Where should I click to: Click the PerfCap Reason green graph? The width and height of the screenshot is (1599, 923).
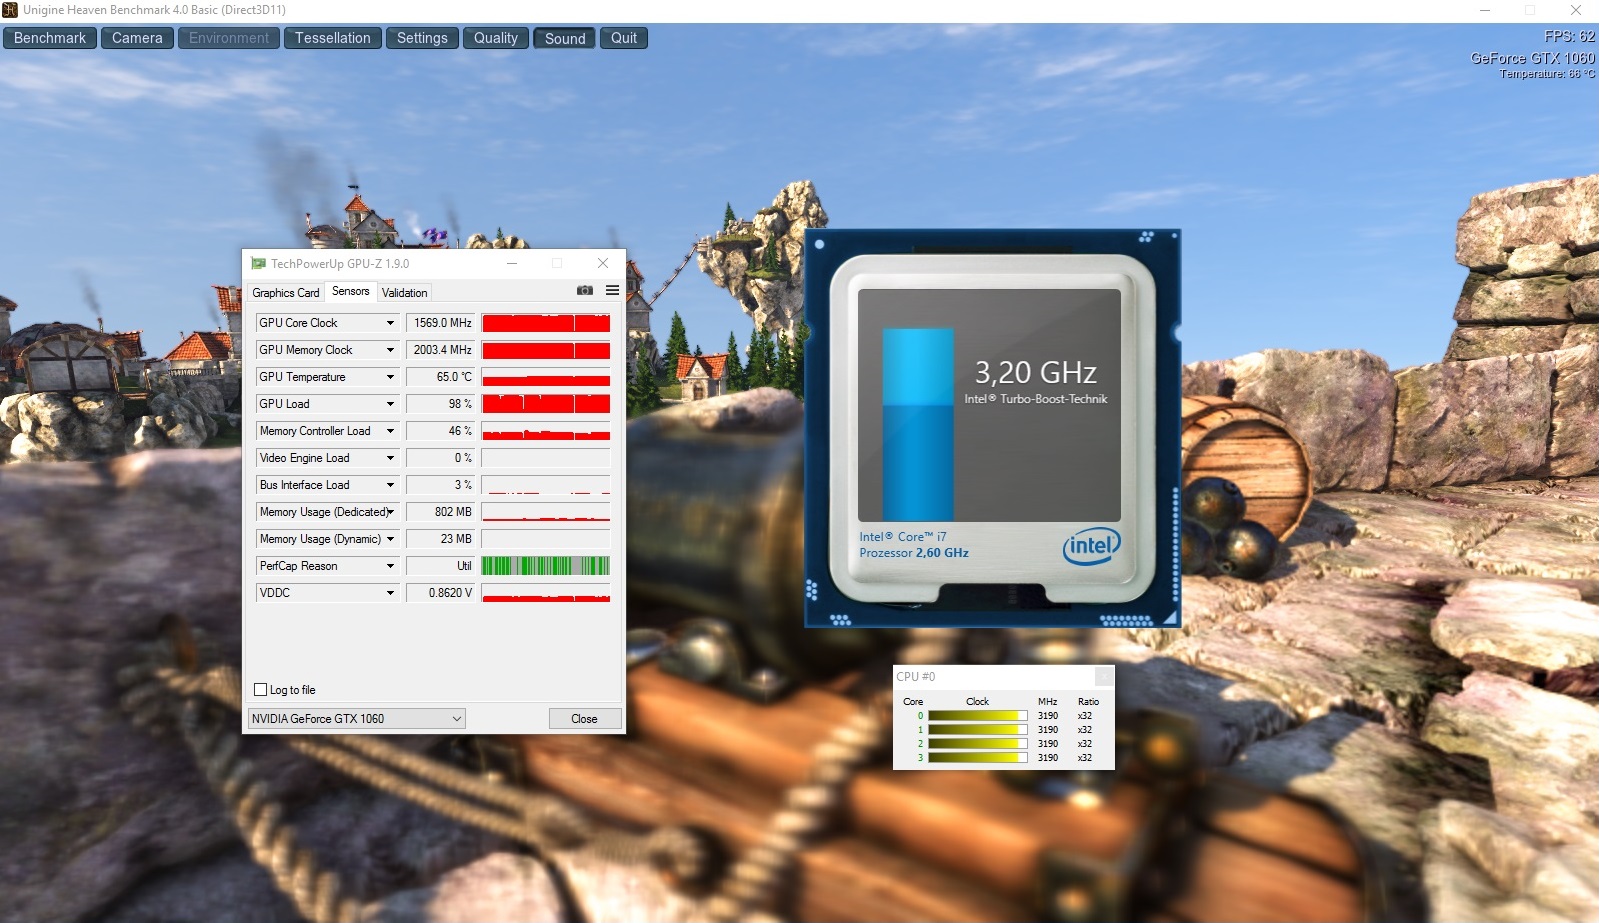(x=546, y=566)
